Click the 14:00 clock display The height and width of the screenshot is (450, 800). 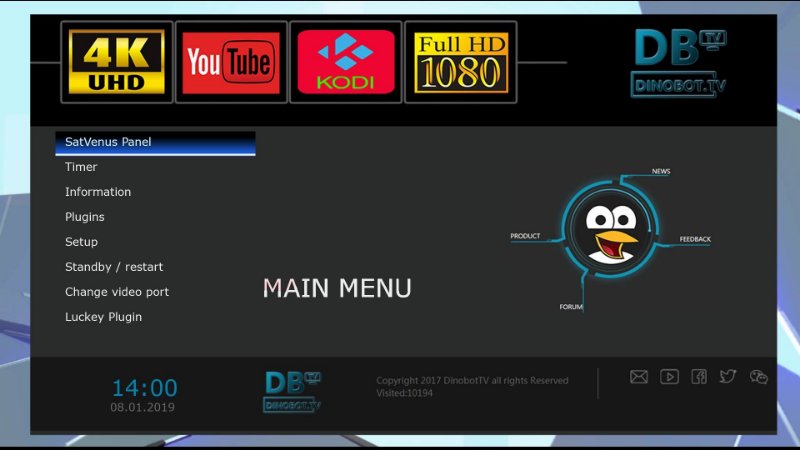[x=144, y=388]
